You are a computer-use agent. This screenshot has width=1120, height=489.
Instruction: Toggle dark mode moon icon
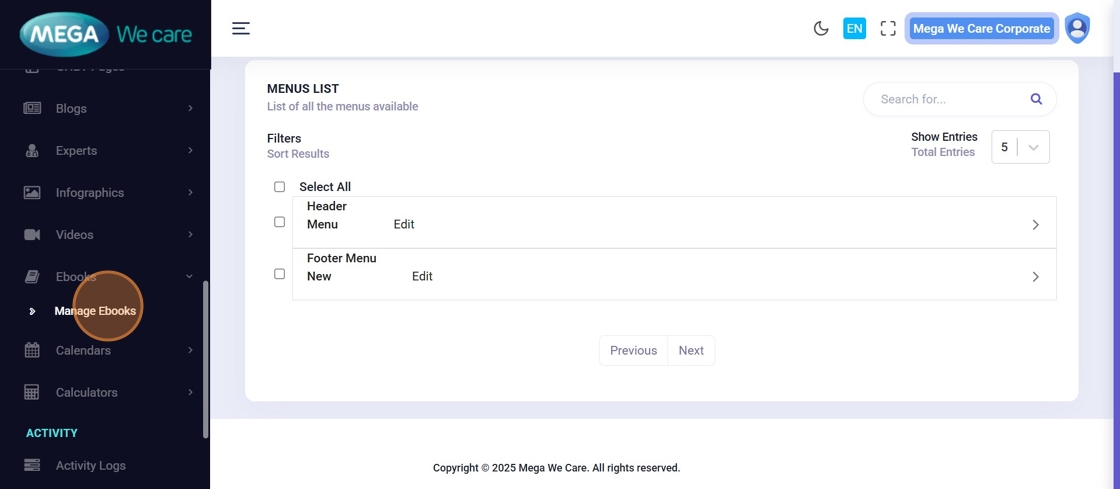(821, 28)
